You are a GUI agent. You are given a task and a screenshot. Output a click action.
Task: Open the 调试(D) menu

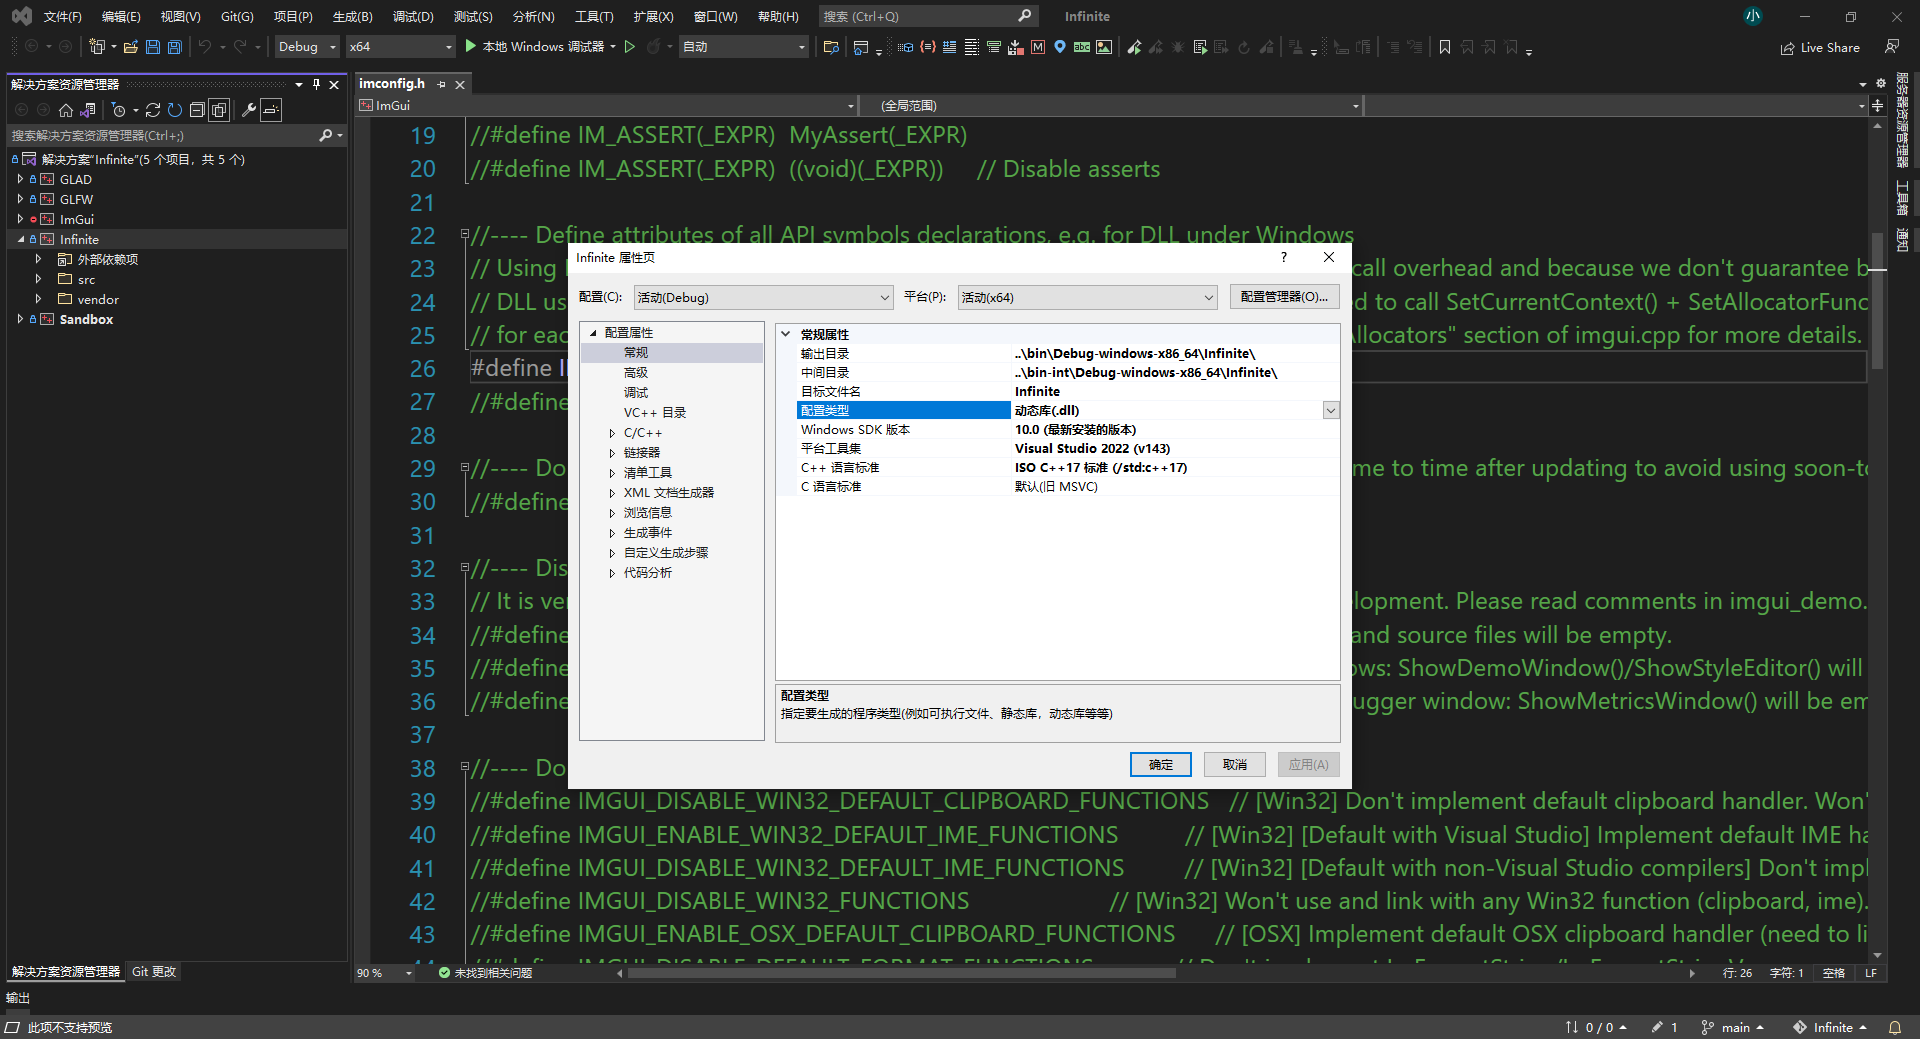(x=413, y=16)
